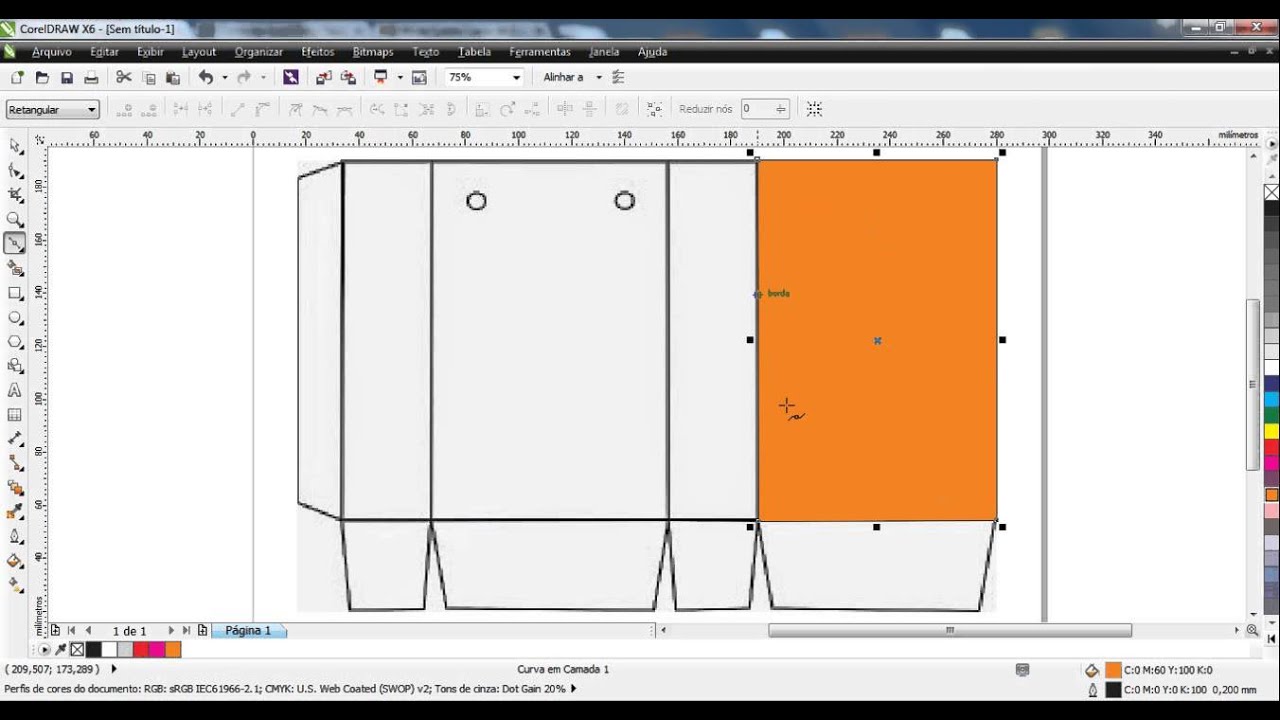1280x720 pixels.
Task: Select the Rectangle tool
Action: [15, 293]
